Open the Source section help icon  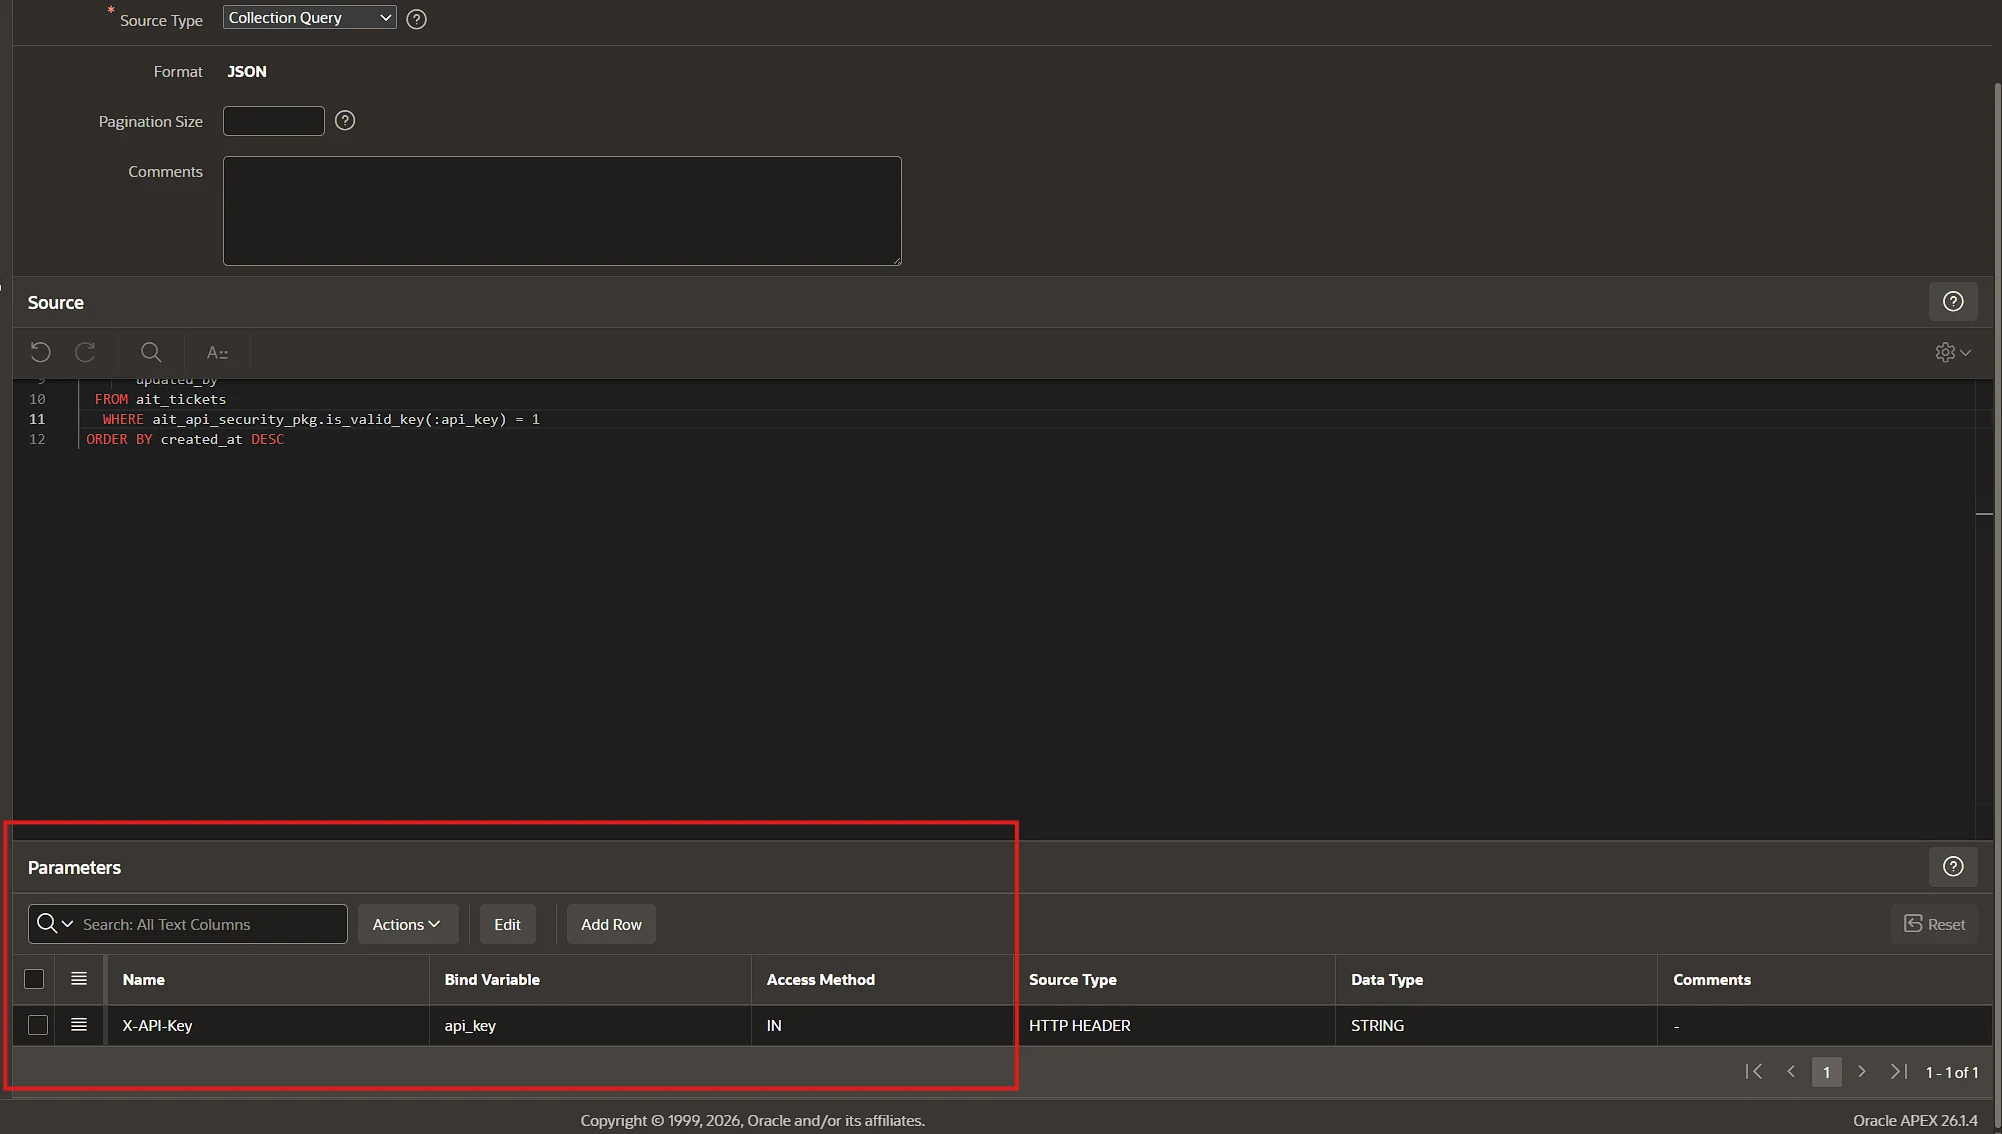click(1953, 302)
